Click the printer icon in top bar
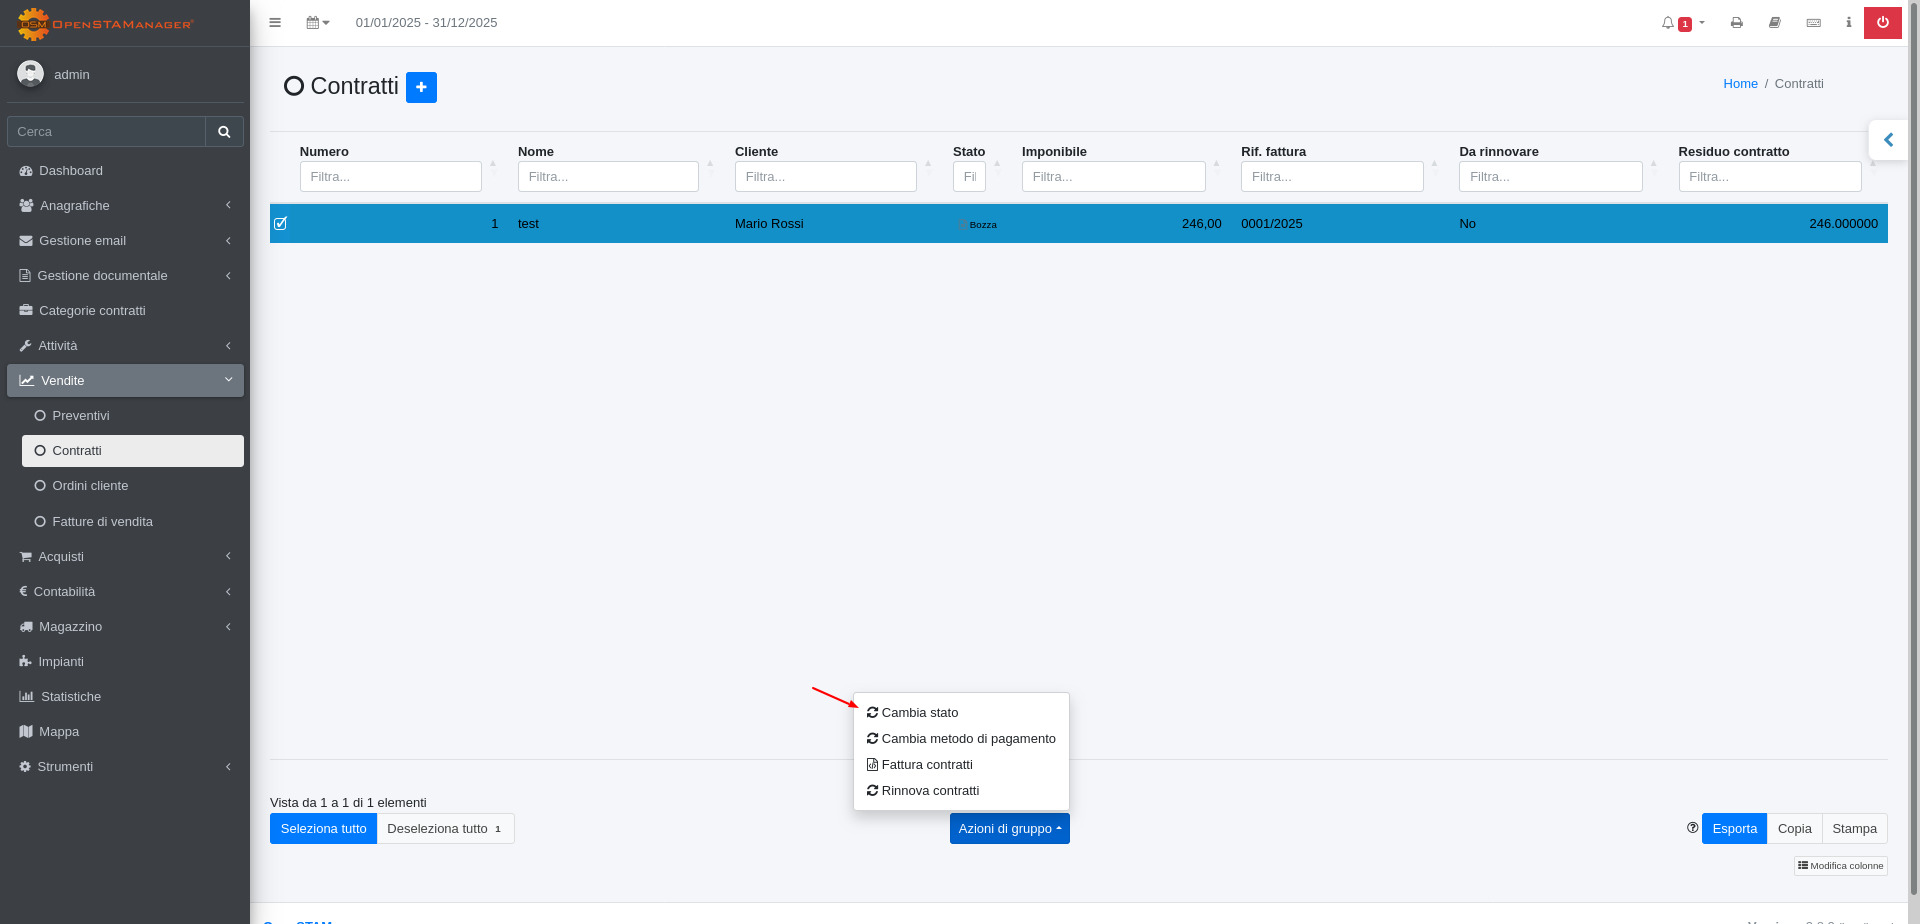 coord(1736,23)
